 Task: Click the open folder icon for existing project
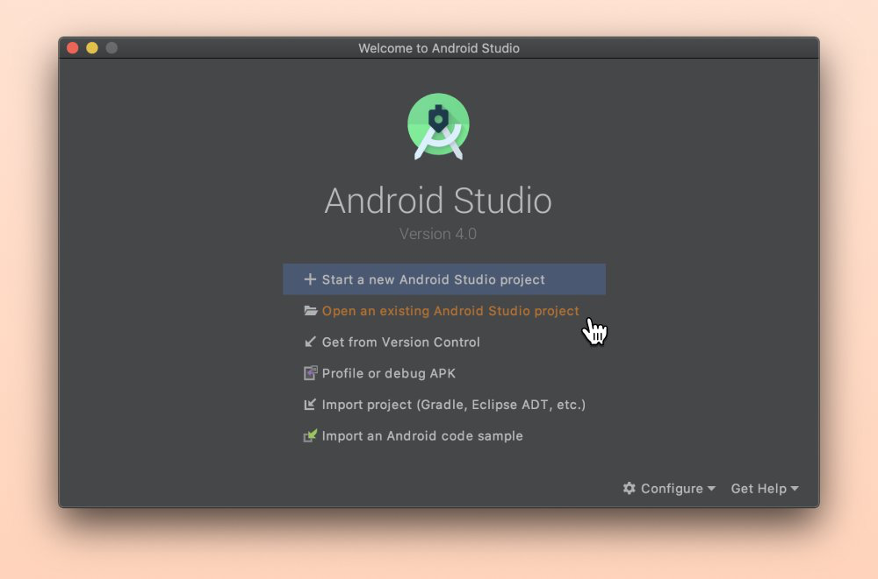point(310,311)
